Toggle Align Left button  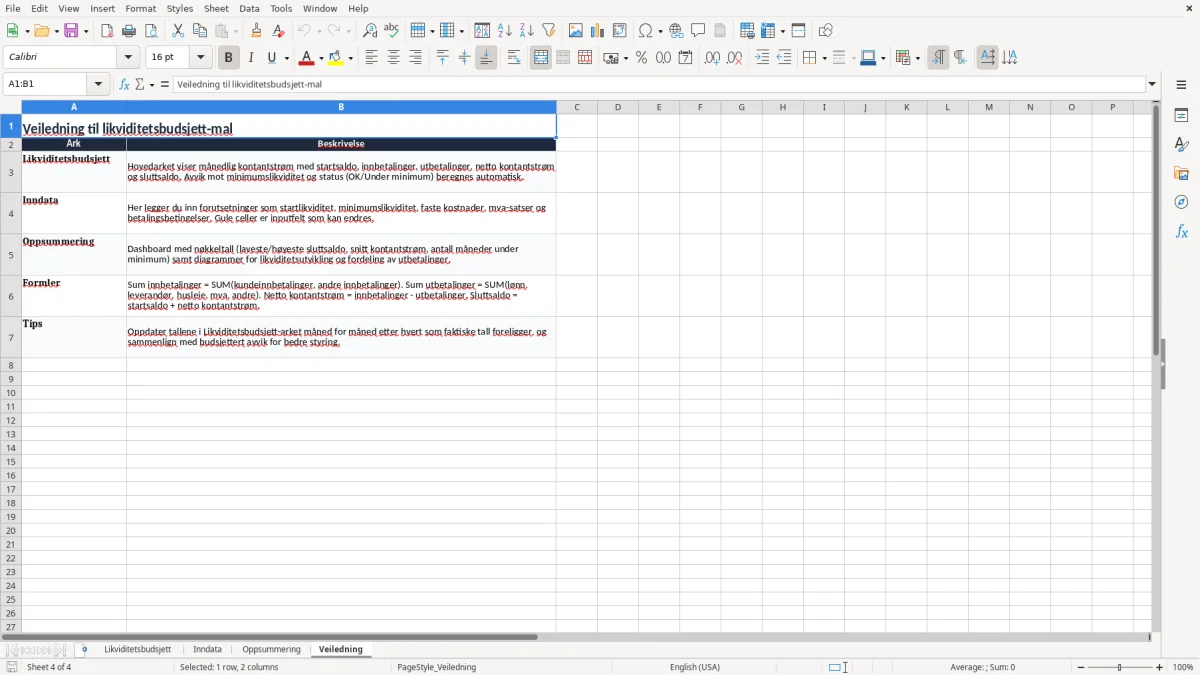click(371, 58)
